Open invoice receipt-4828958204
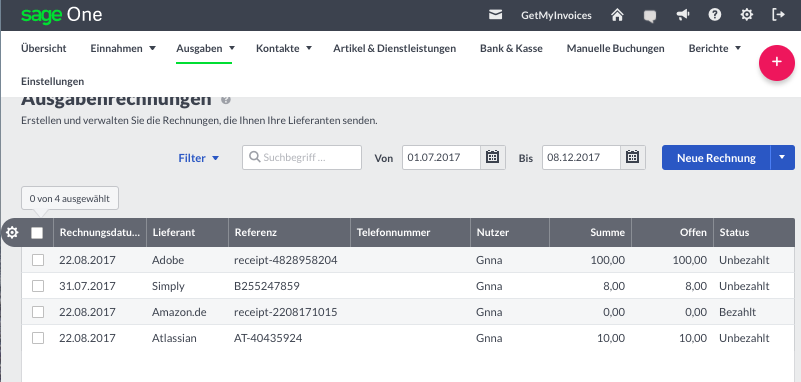The image size is (801, 382). (286, 260)
